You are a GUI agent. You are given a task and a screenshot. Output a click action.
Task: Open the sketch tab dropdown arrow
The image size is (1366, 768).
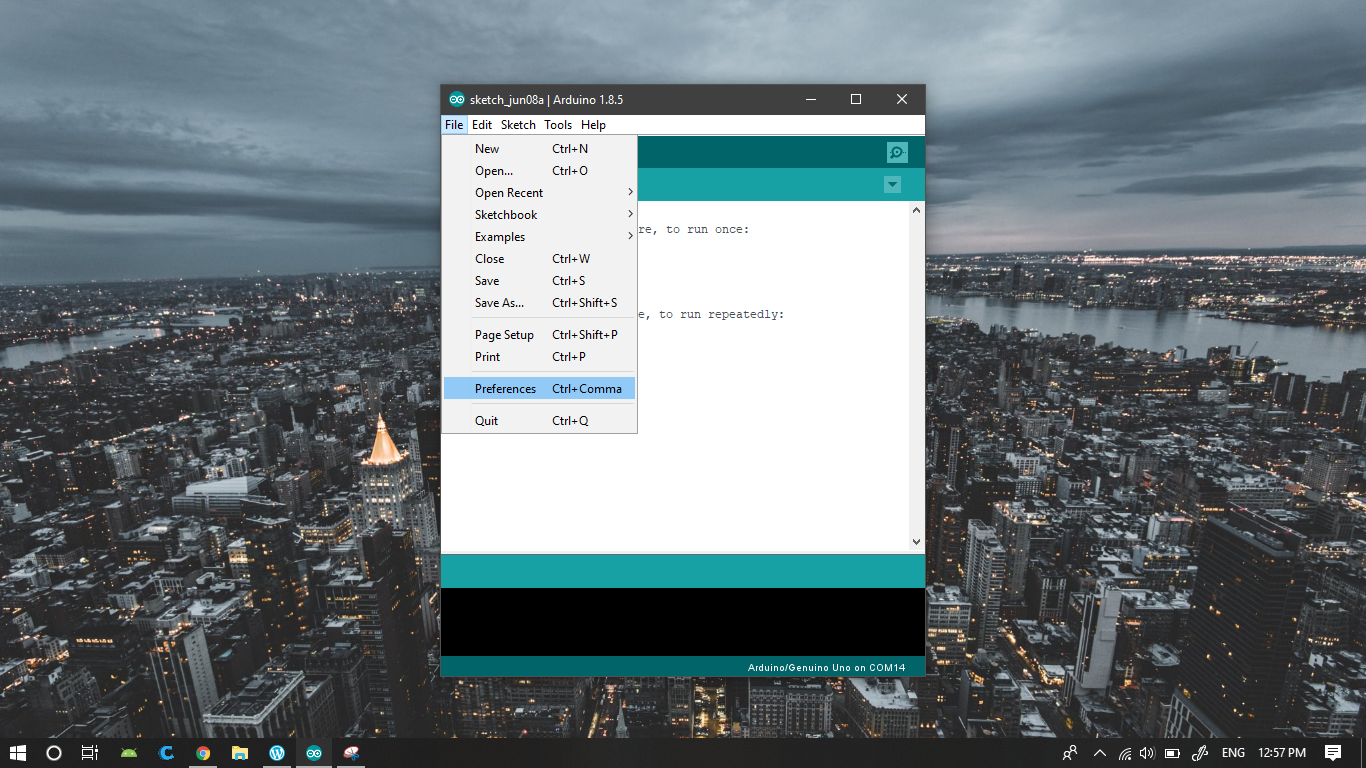tap(892, 184)
